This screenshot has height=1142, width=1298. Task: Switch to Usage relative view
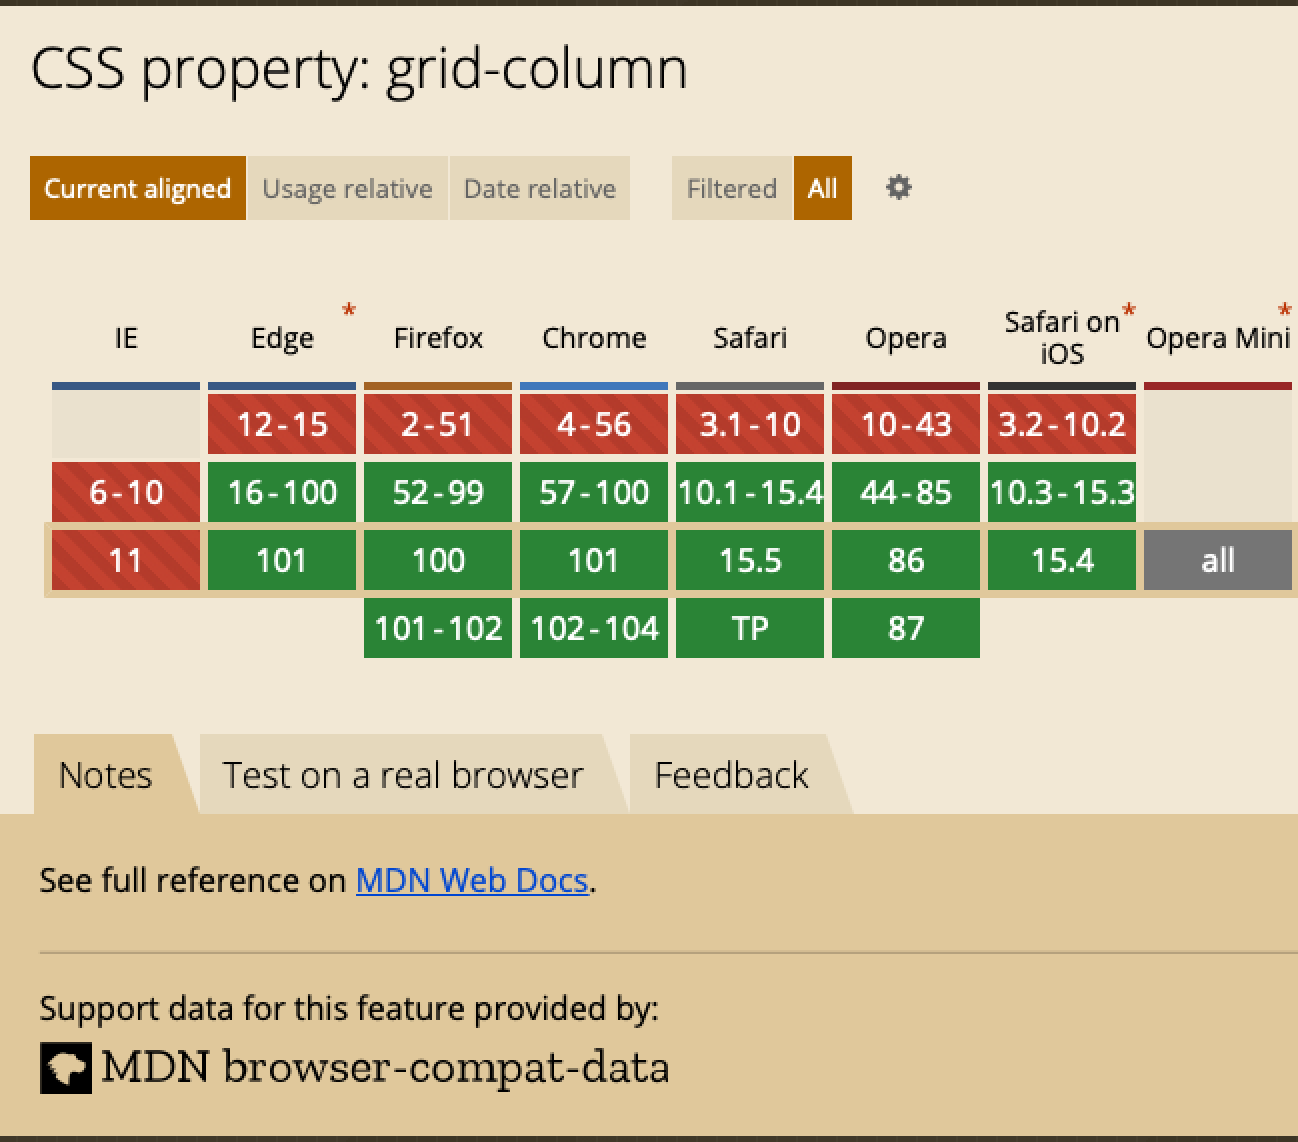coord(347,188)
